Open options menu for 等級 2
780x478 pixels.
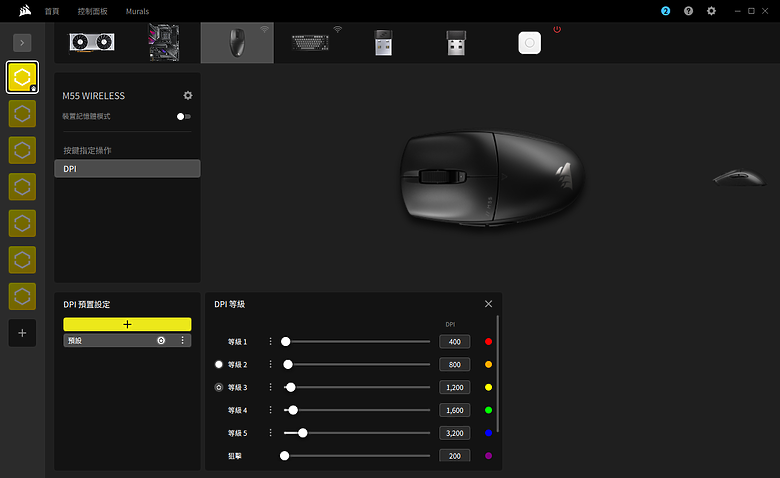point(270,364)
